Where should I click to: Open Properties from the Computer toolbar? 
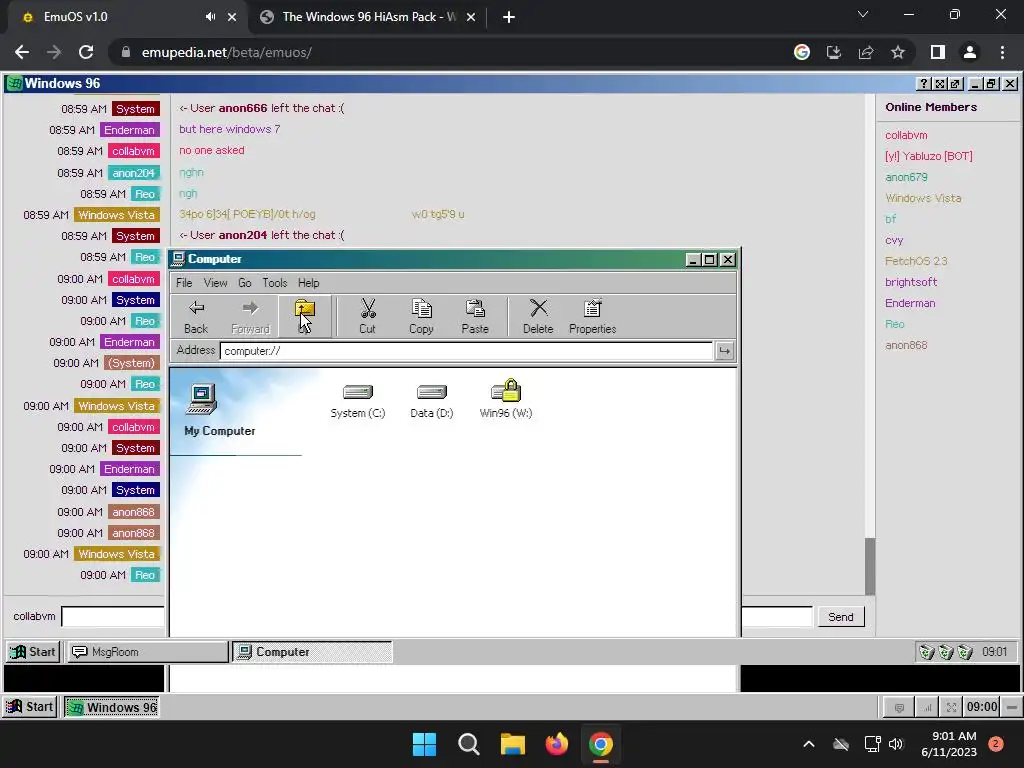[x=592, y=316]
